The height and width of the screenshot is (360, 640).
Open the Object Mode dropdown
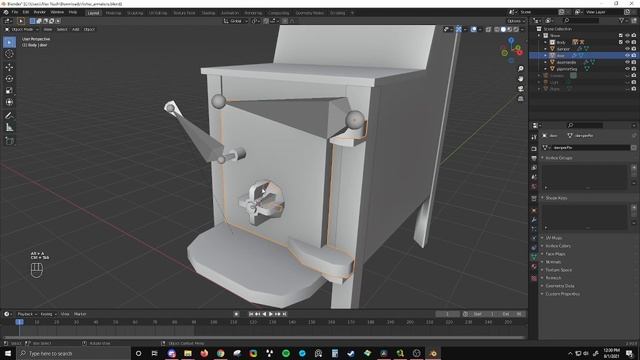22,29
